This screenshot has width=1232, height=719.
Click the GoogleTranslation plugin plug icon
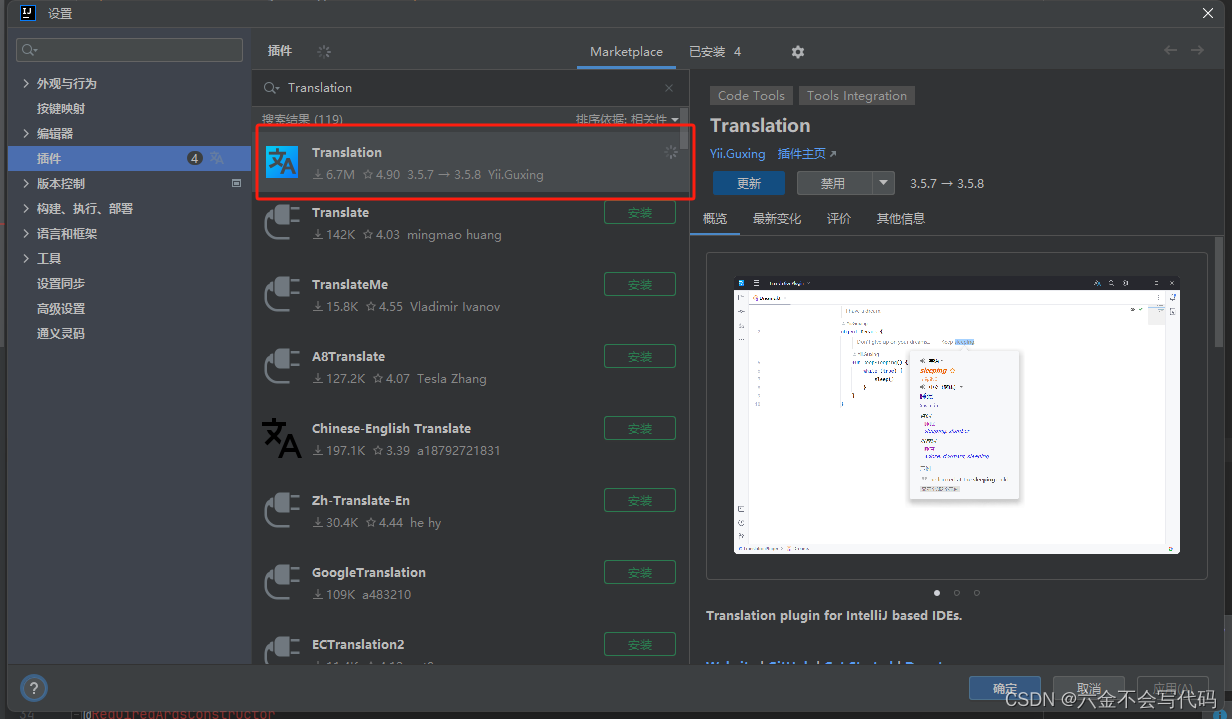coord(282,582)
